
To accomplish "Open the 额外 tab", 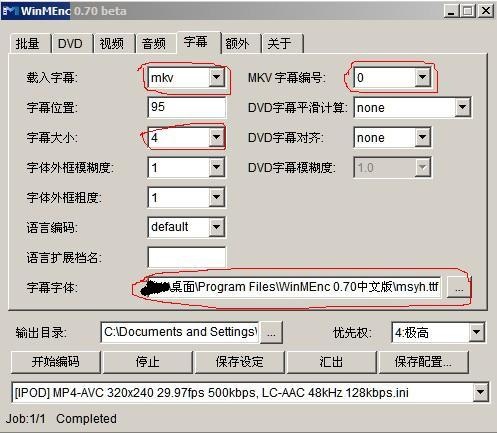I will [x=241, y=43].
